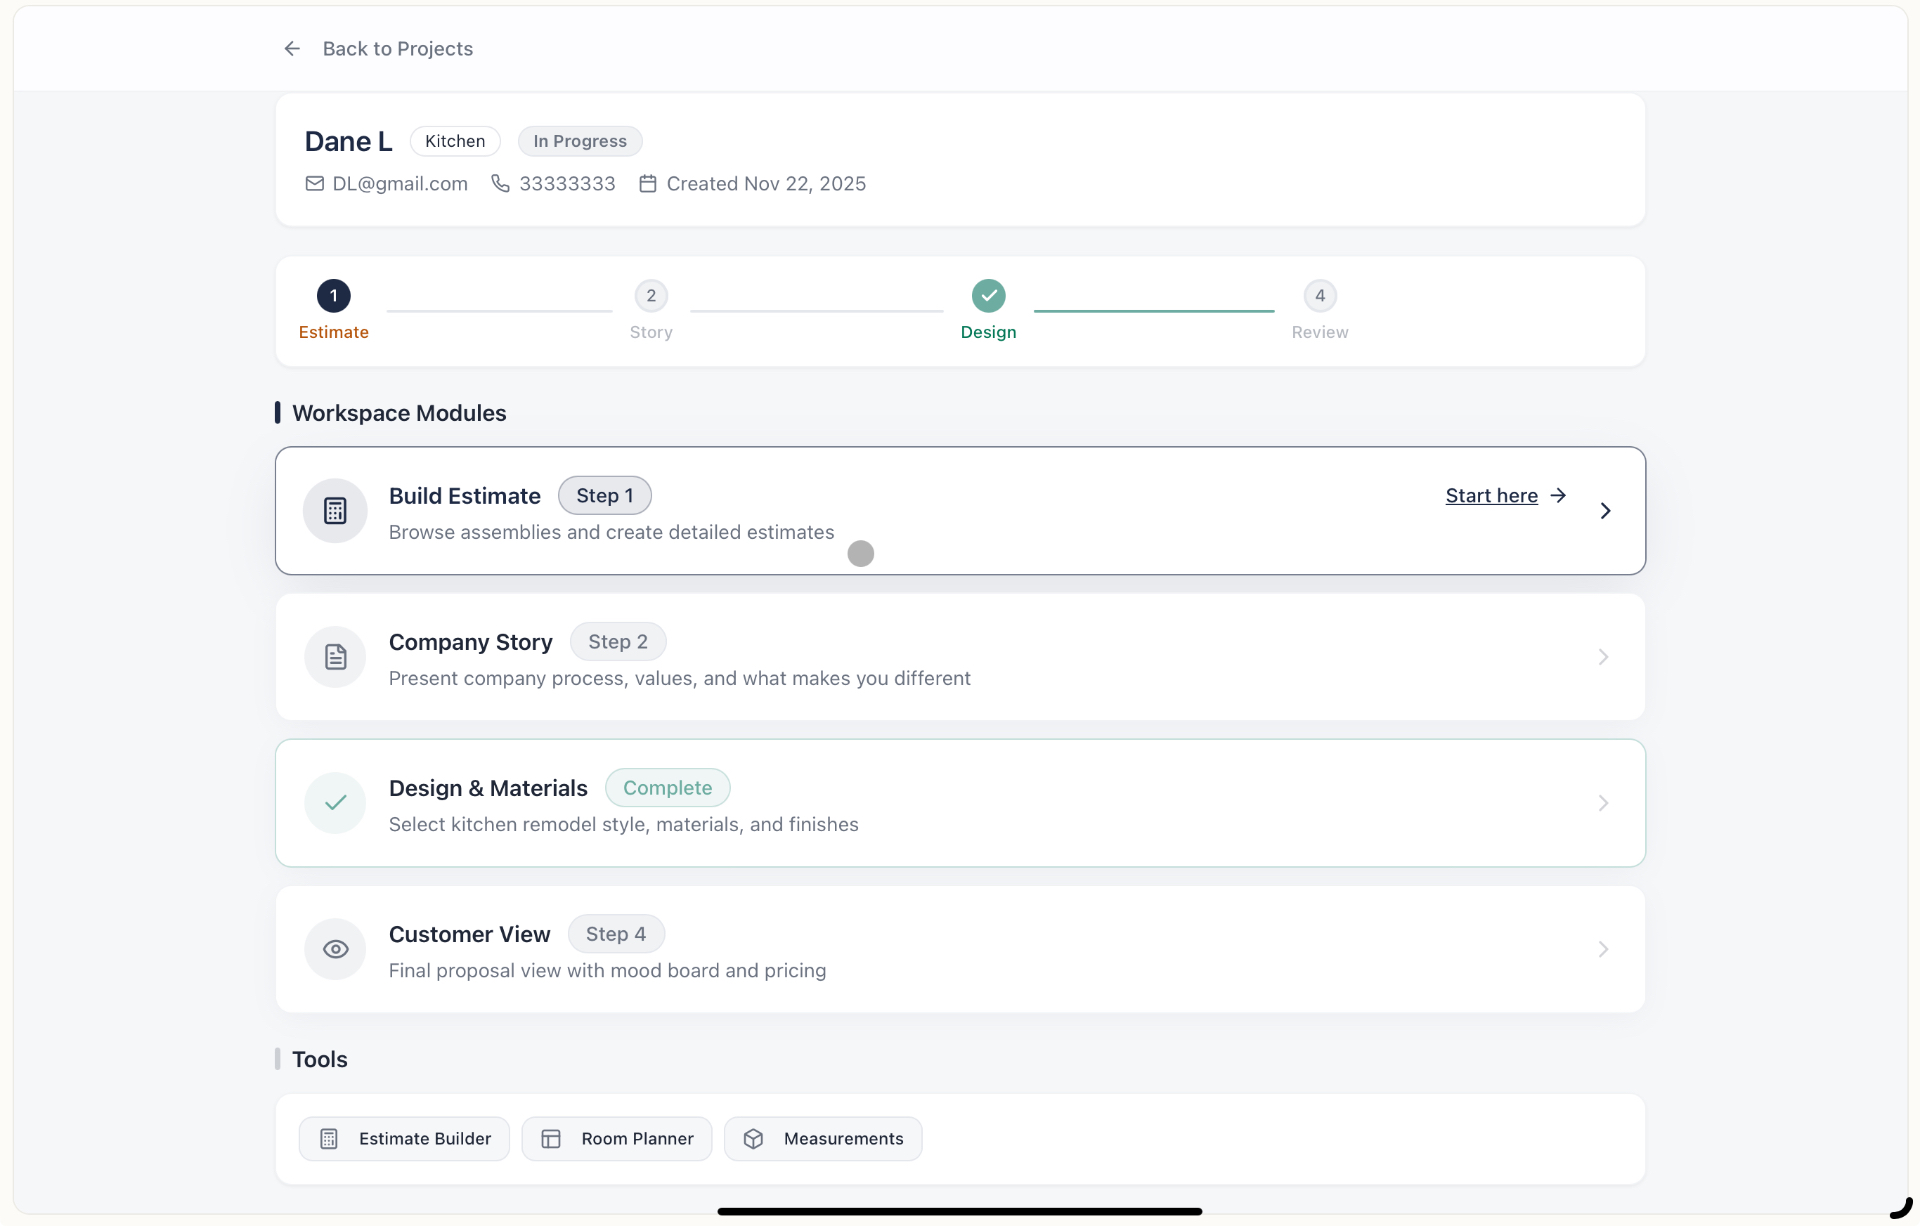This screenshot has height=1226, width=1920.
Task: Click the email envelope icon
Action: [x=314, y=184]
